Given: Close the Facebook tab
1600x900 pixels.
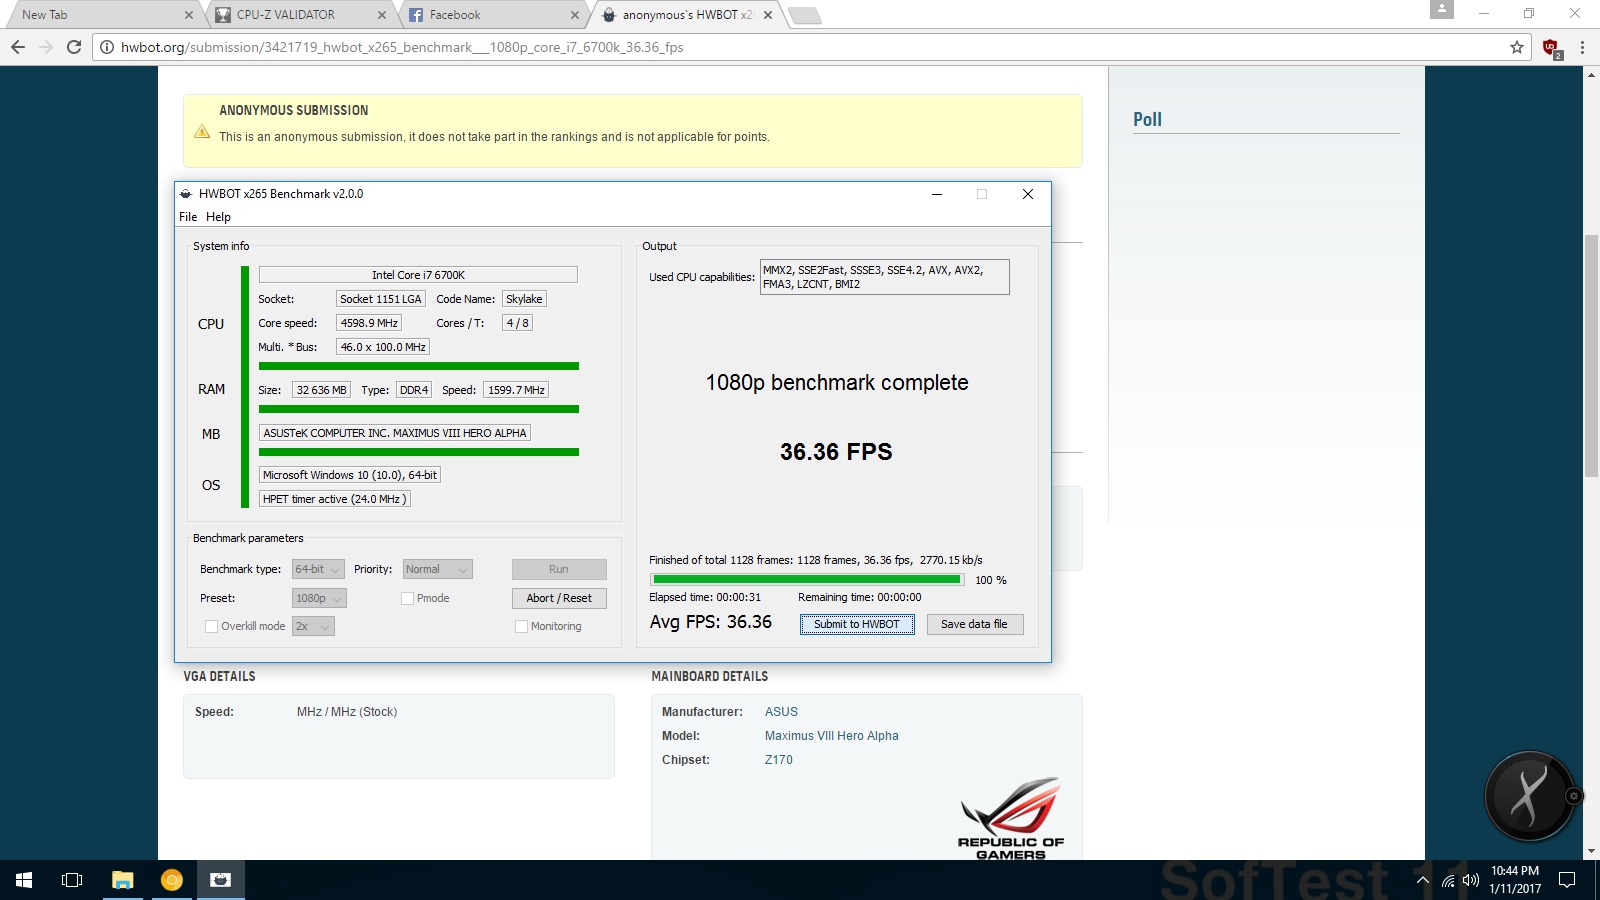Looking at the screenshot, I should point(574,15).
